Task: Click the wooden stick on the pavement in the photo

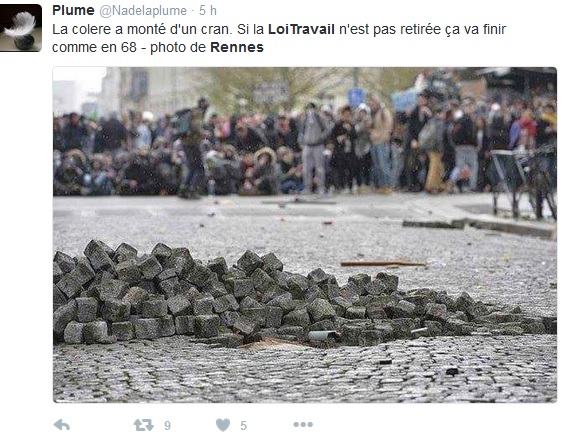Action: coord(383,264)
